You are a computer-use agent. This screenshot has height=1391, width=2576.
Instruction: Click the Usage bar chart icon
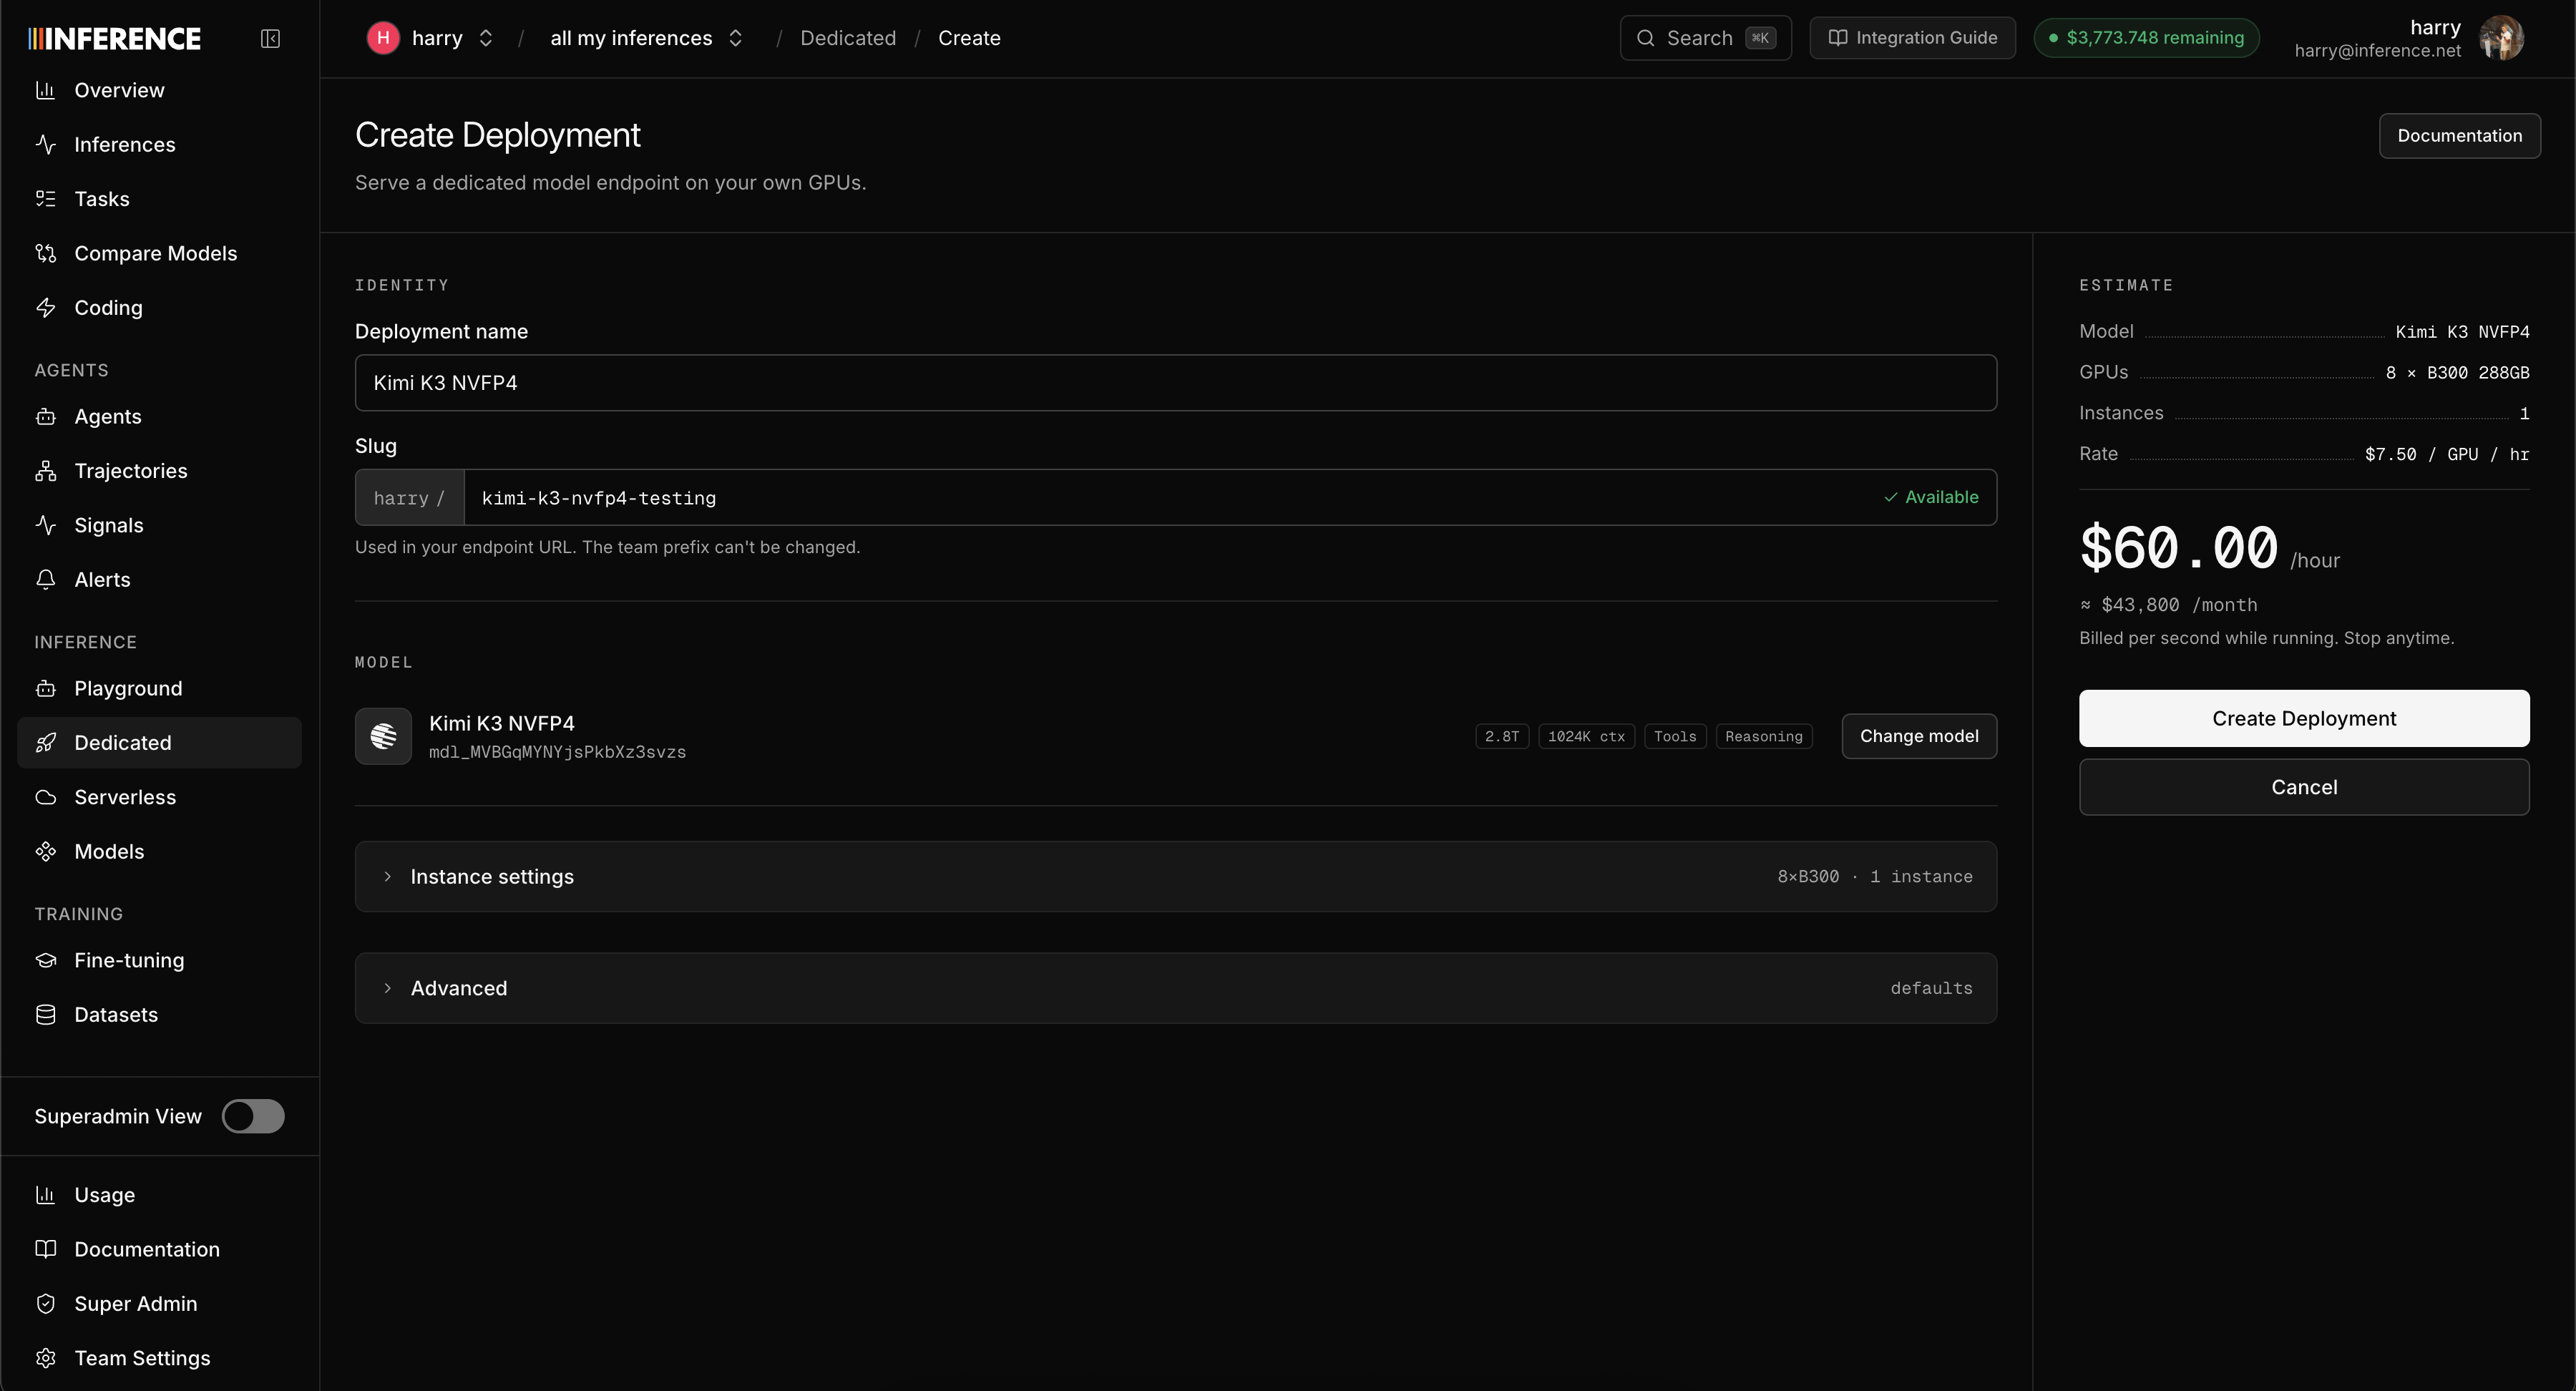45,1194
